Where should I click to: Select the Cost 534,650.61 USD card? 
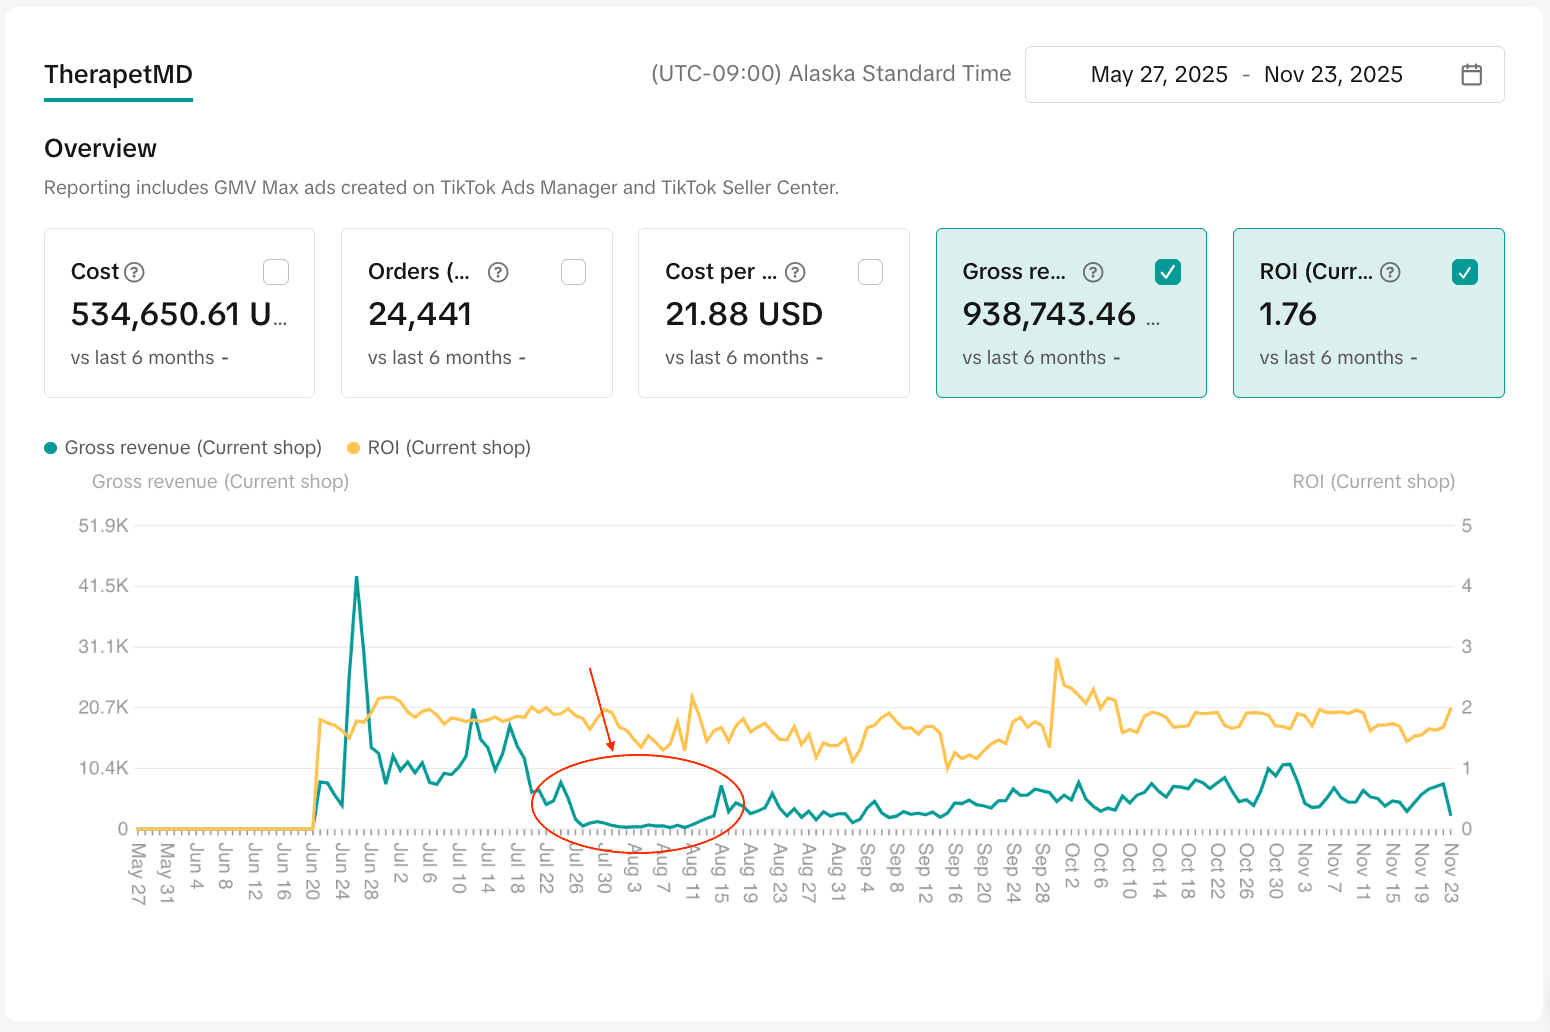coord(179,313)
